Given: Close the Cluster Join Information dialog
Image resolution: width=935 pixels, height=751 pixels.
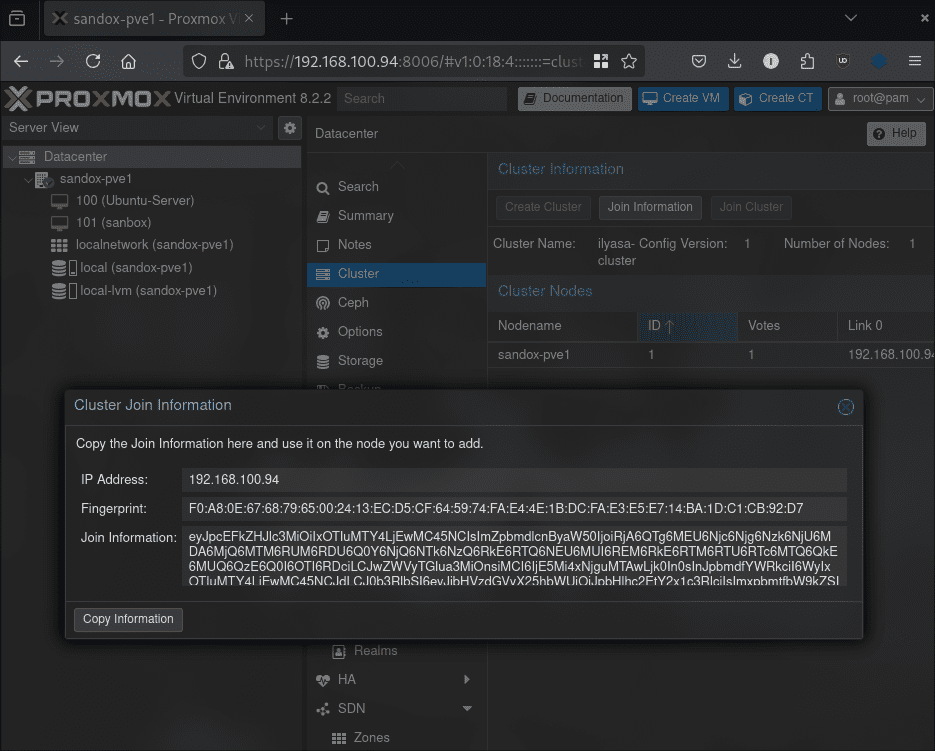Looking at the screenshot, I should (x=845, y=406).
